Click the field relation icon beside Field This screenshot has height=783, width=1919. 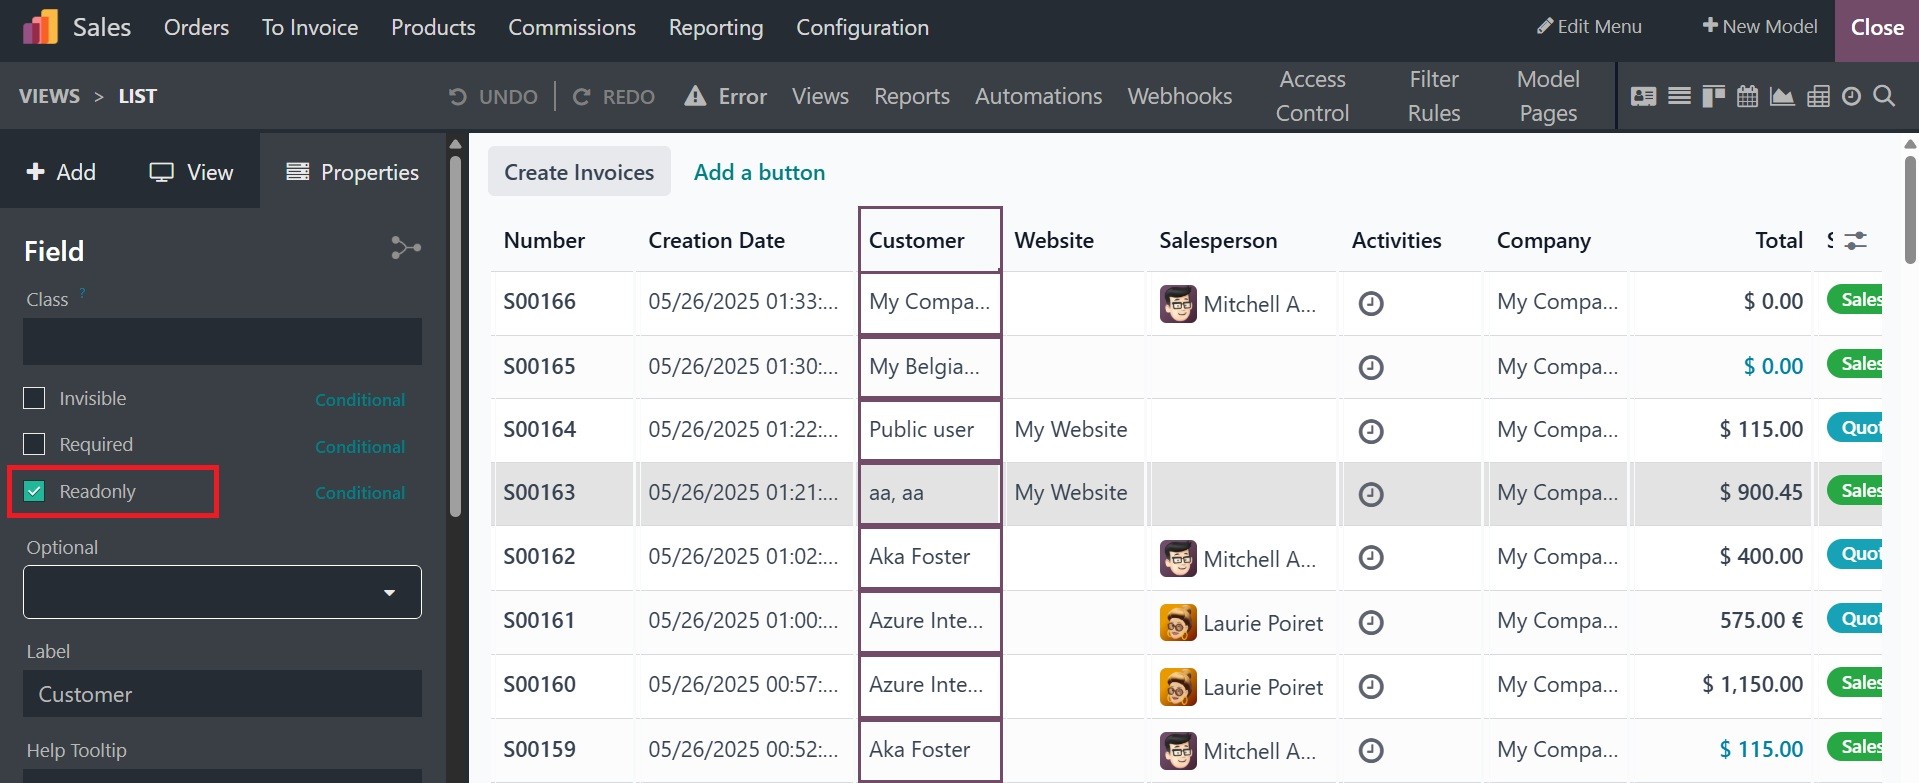click(x=405, y=248)
